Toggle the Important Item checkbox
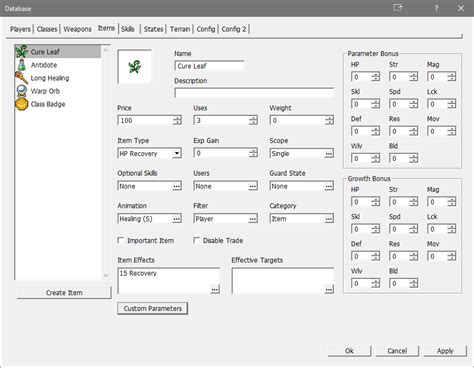 tap(121, 240)
